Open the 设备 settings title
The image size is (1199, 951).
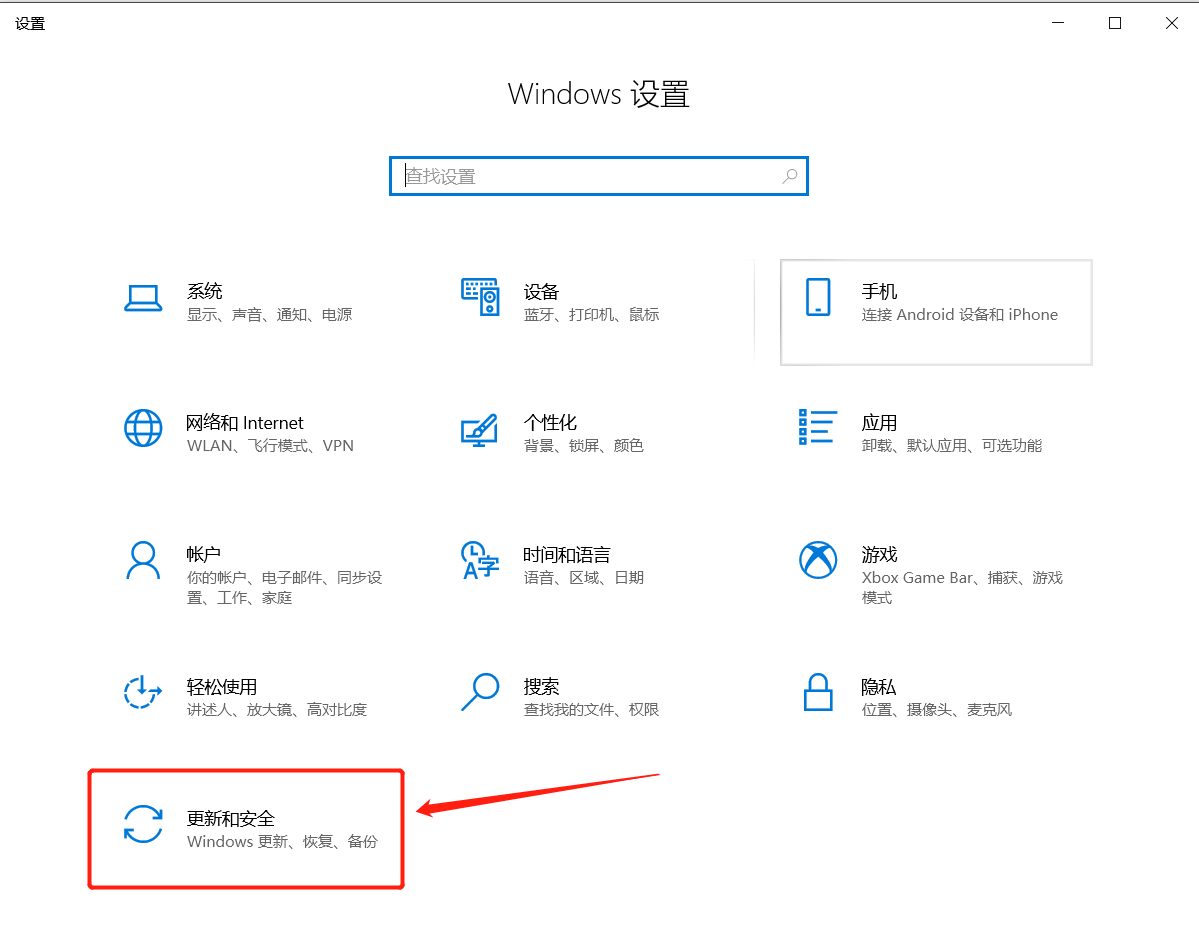point(541,291)
